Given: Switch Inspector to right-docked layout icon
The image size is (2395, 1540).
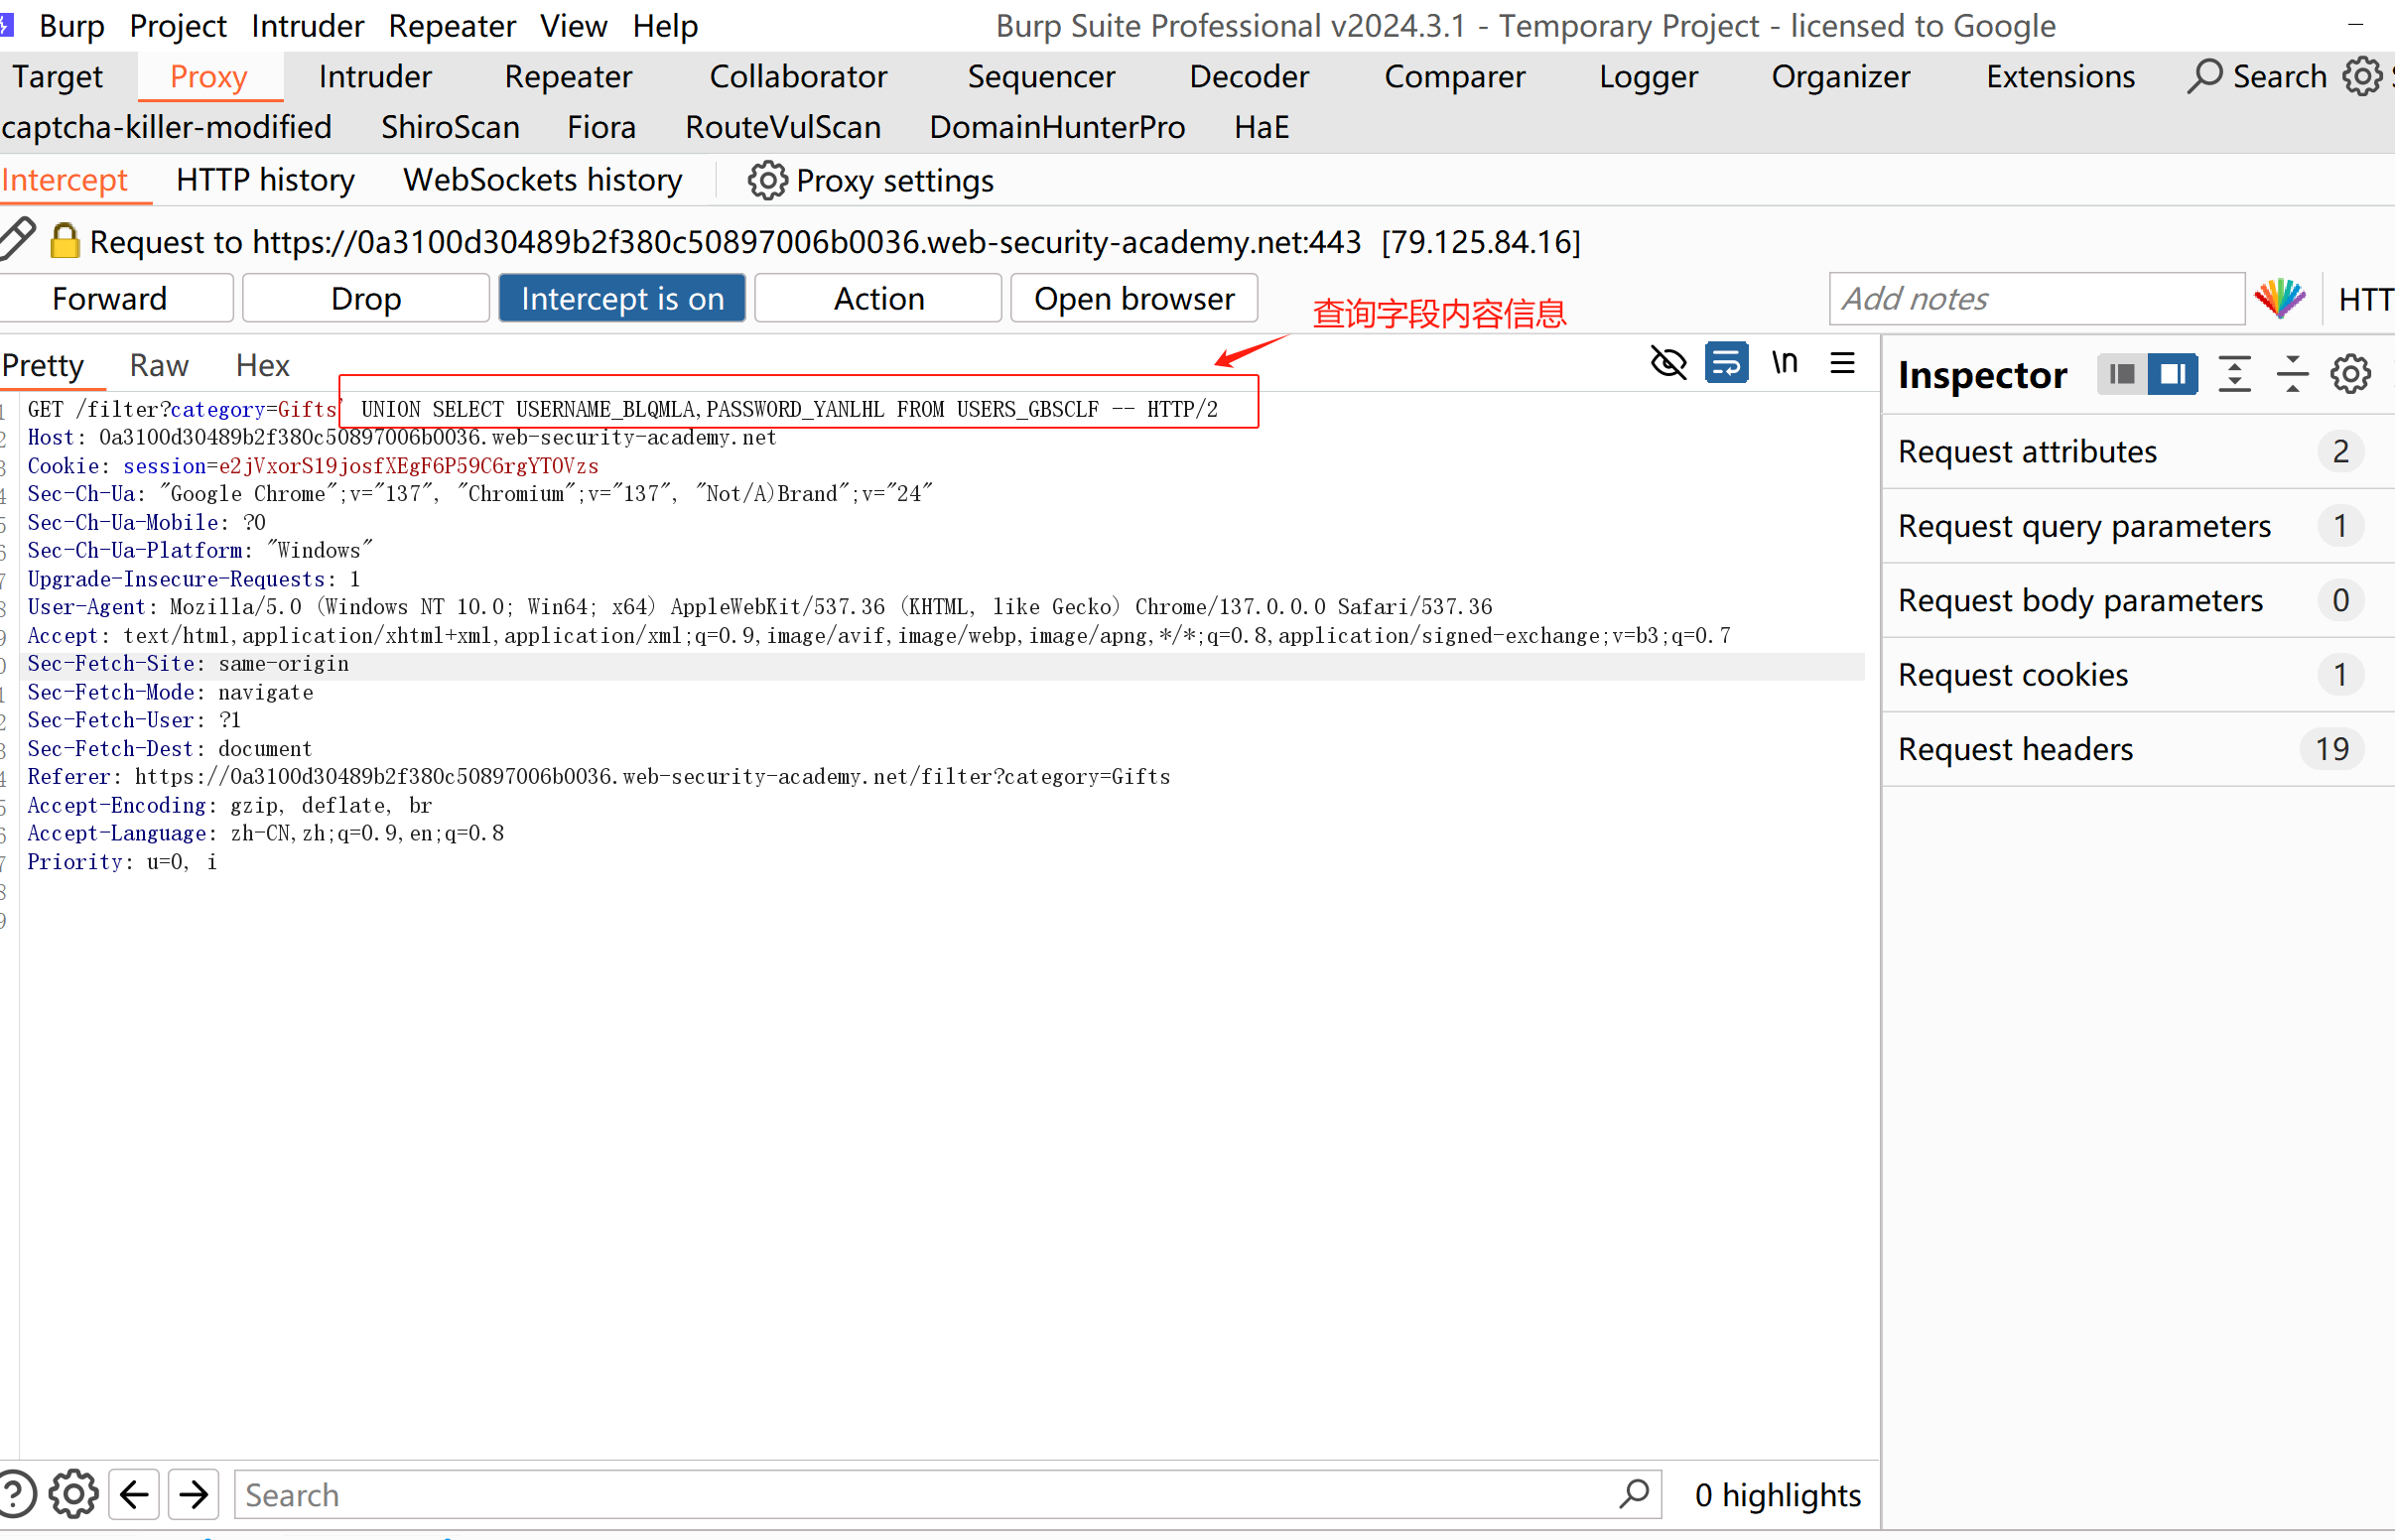Looking at the screenshot, I should pos(2172,375).
